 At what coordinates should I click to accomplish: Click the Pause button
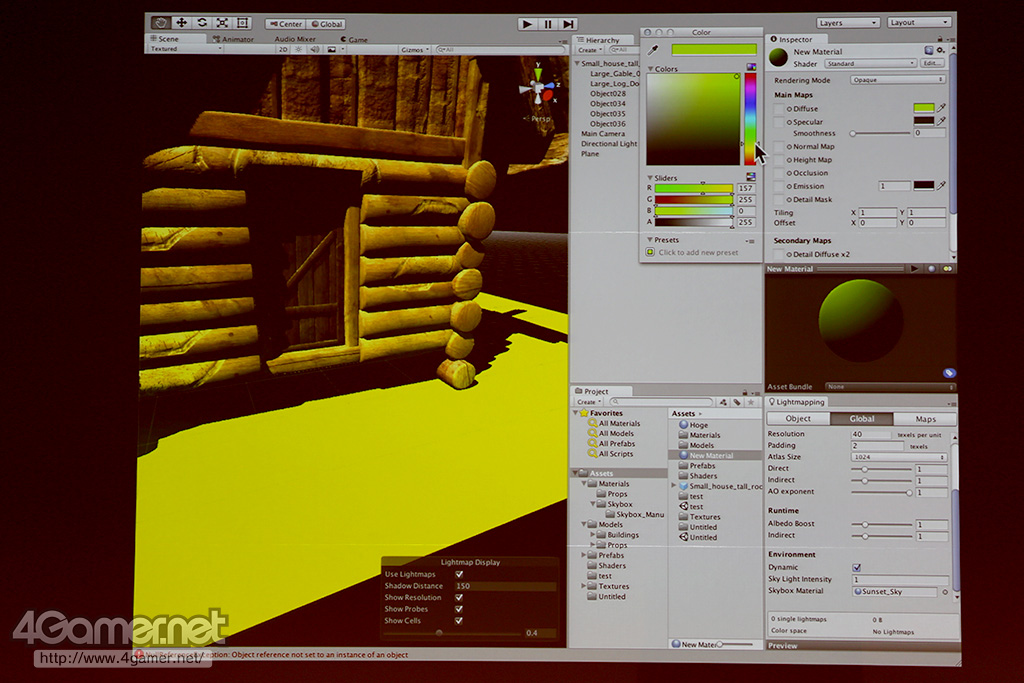pos(548,24)
